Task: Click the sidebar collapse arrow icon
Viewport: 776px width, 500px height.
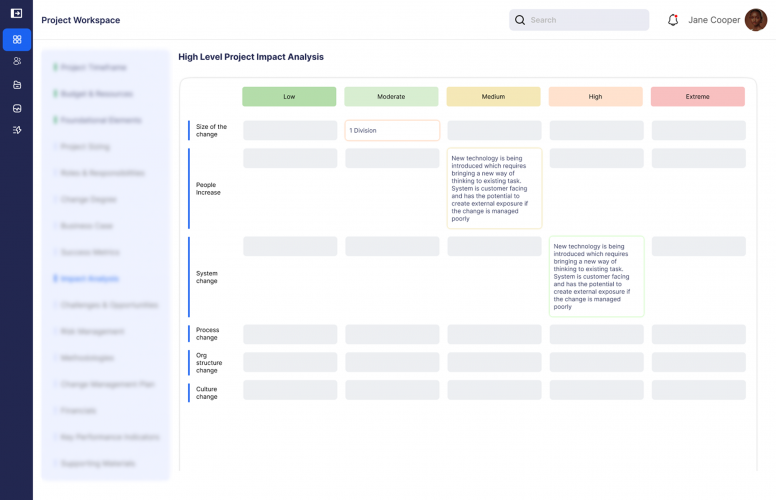Action: 16,13
